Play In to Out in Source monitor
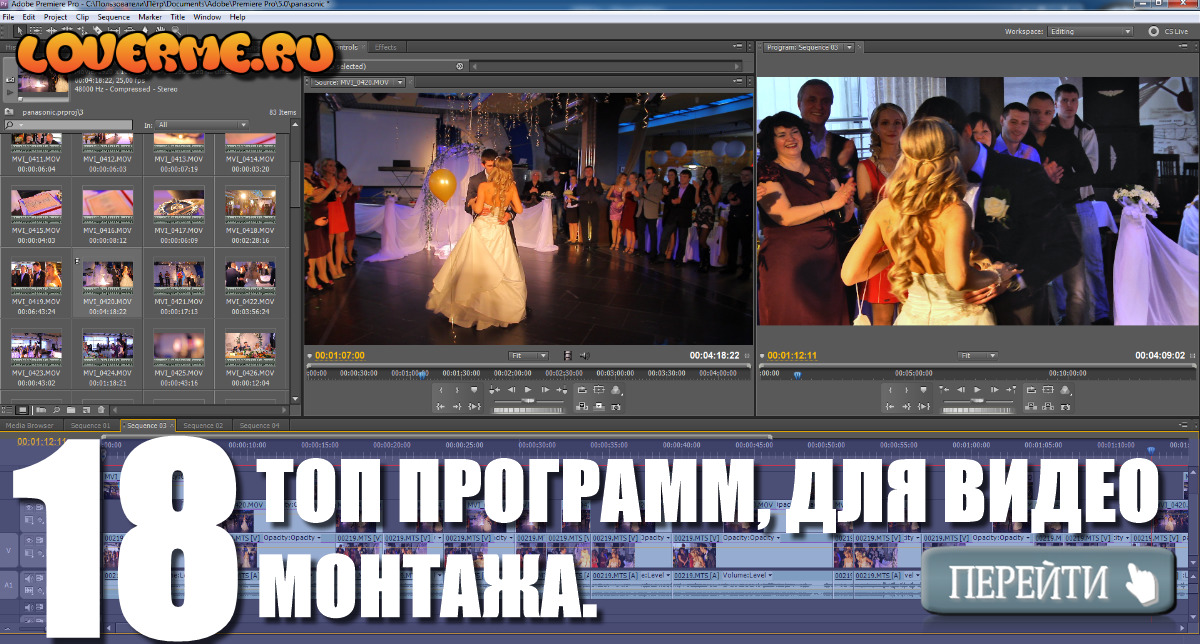The image size is (1200, 644). click(474, 406)
